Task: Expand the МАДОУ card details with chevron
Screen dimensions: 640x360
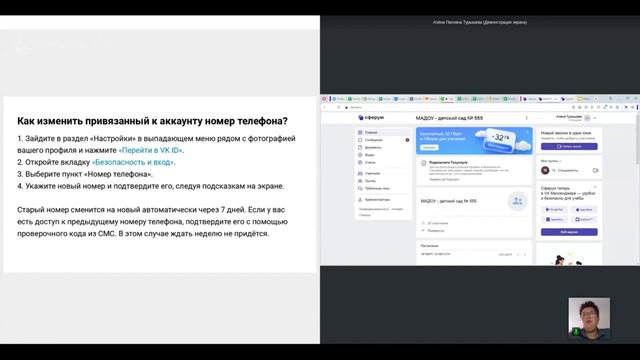Action: 423,231
